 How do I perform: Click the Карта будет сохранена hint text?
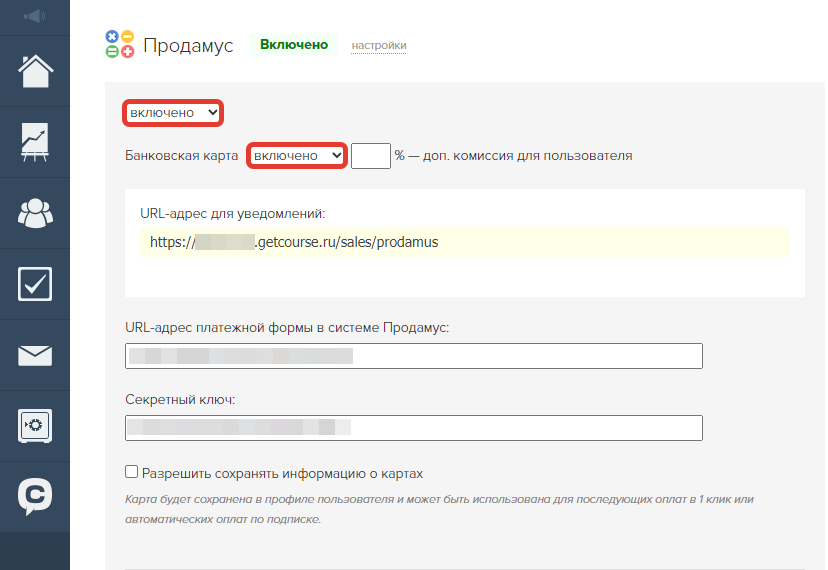[439, 509]
